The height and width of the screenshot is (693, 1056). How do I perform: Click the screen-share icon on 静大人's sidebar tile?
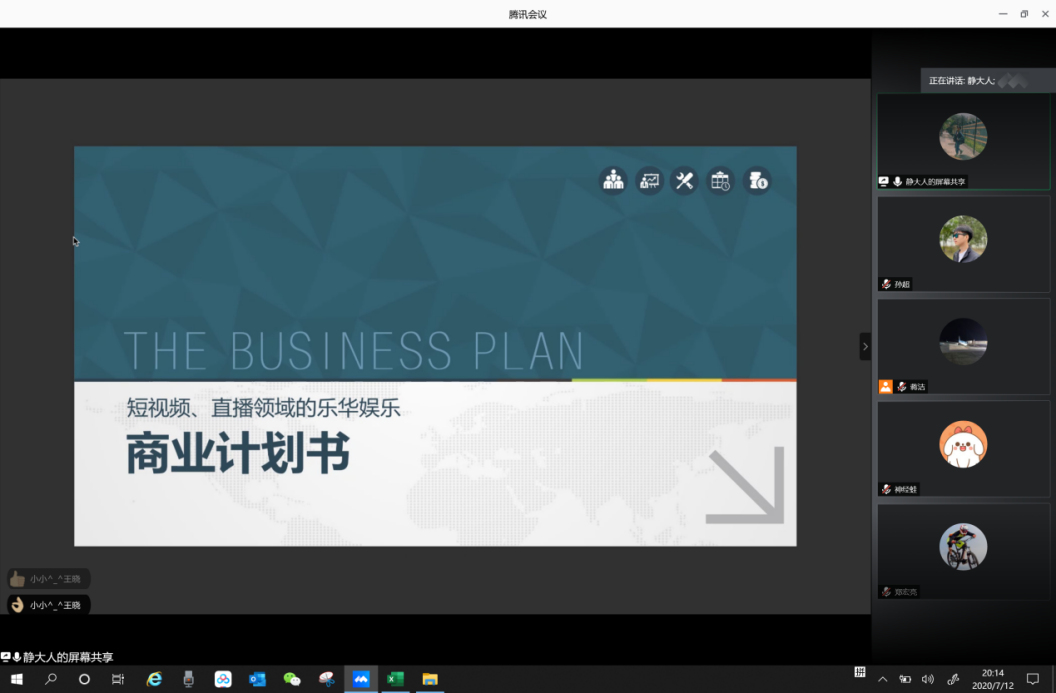coord(884,181)
